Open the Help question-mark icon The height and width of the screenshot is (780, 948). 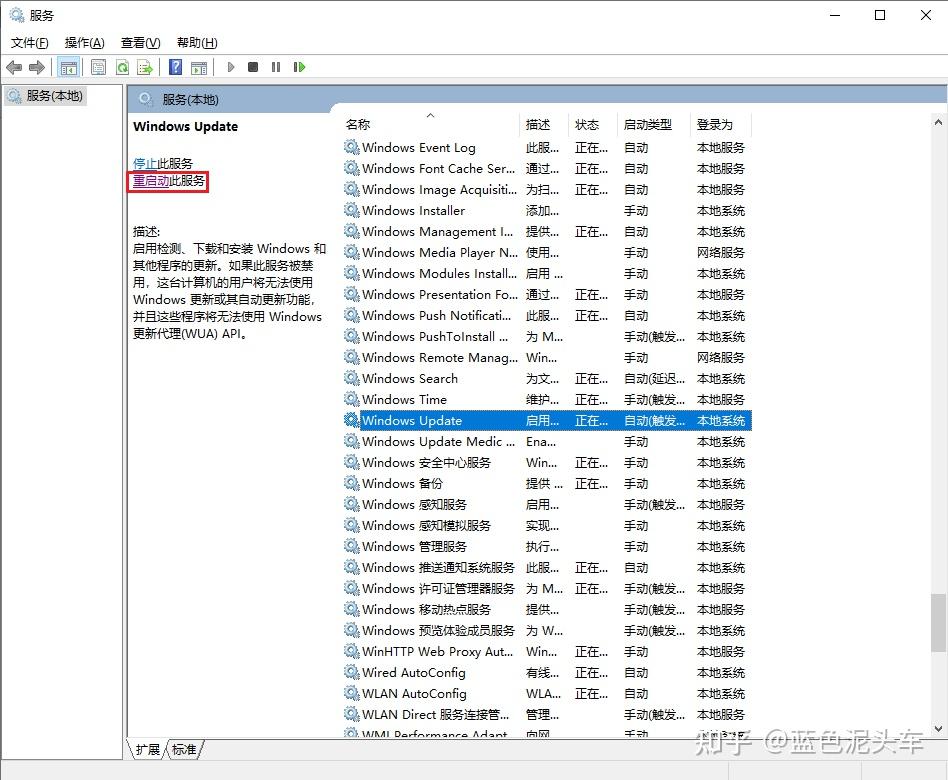(175, 67)
